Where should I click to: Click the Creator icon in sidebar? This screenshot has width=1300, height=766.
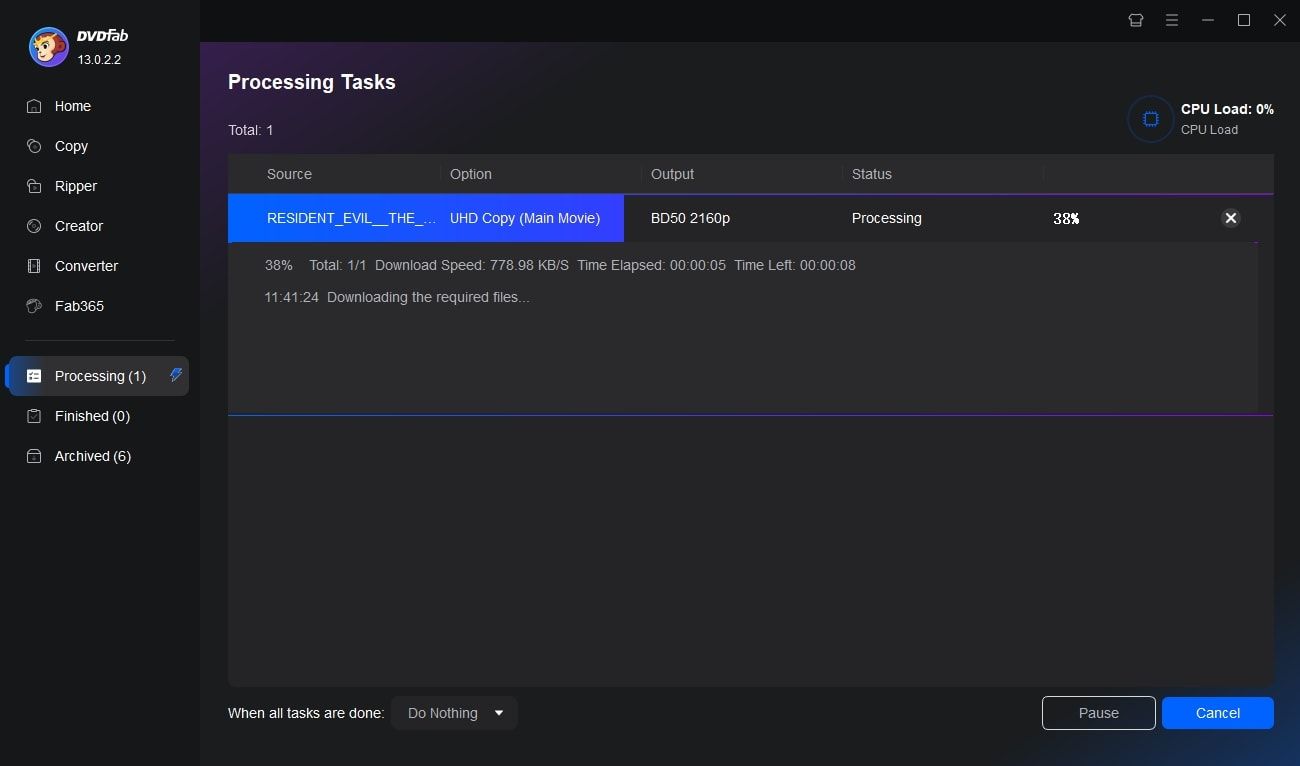(x=34, y=226)
